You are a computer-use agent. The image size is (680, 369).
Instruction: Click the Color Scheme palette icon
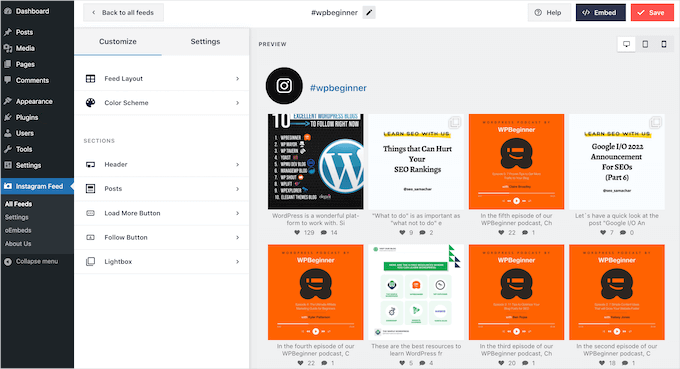pos(90,103)
